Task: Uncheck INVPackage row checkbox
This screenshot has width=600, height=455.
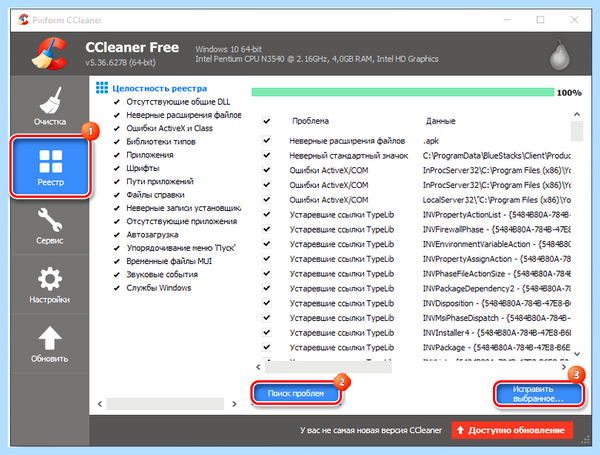Action: tap(267, 347)
